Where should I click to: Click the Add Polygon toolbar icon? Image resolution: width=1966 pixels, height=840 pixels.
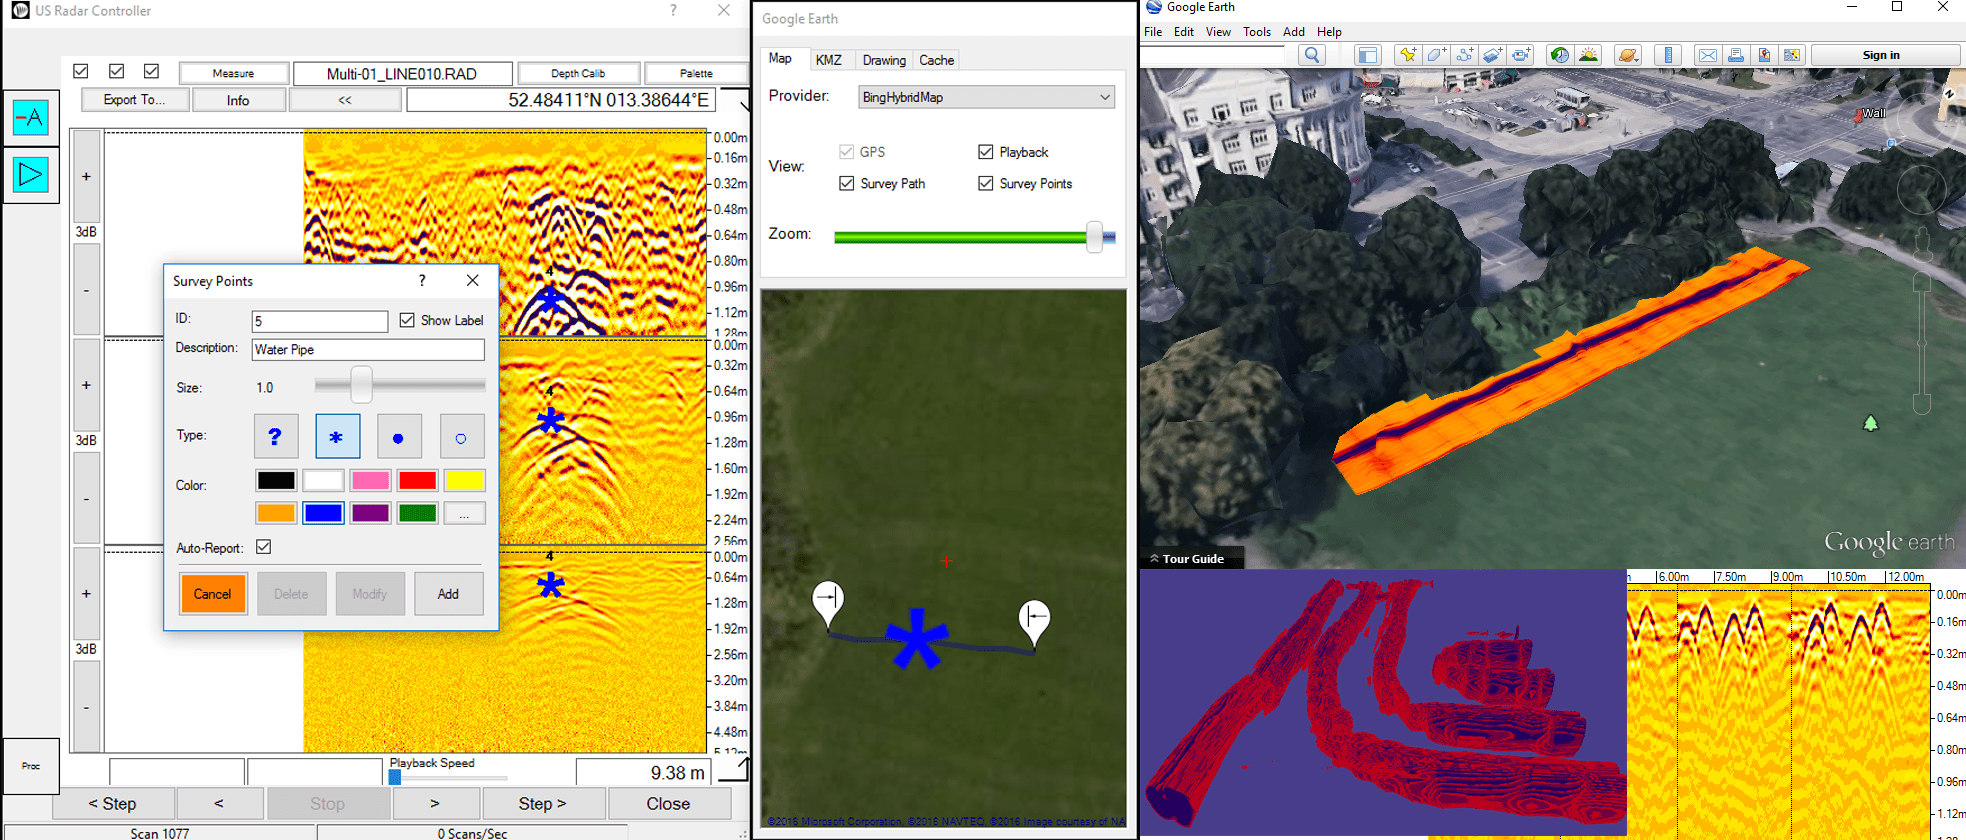click(x=1436, y=55)
